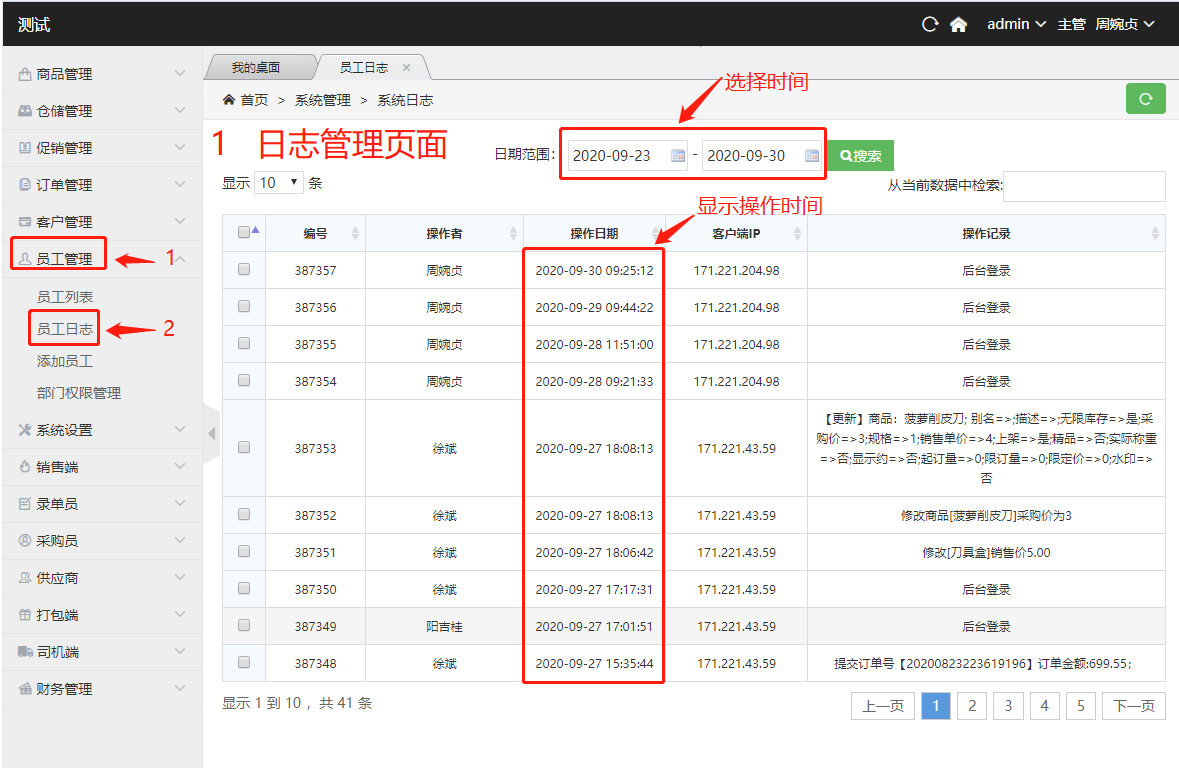Click the green reload button at top right

[1145, 99]
